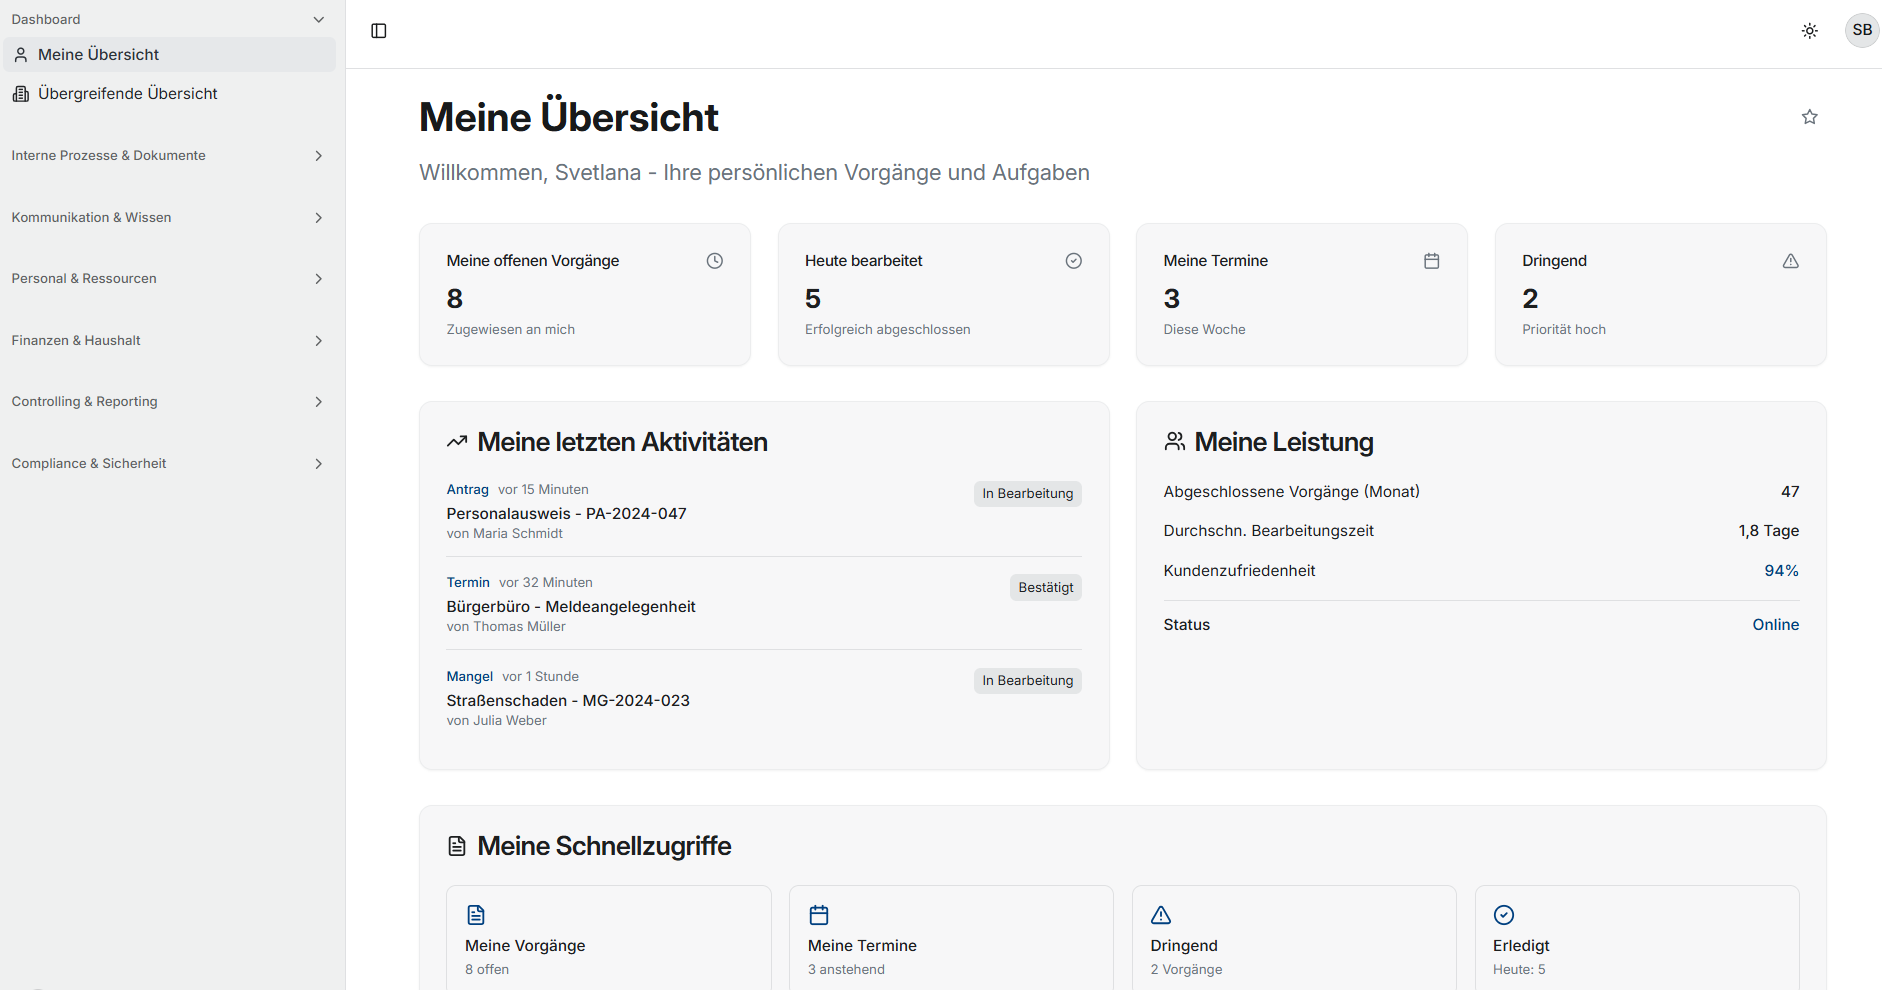Open the Interne Prozesse & Dokumente menu label
This screenshot has height=990, width=1882.
(x=108, y=156)
